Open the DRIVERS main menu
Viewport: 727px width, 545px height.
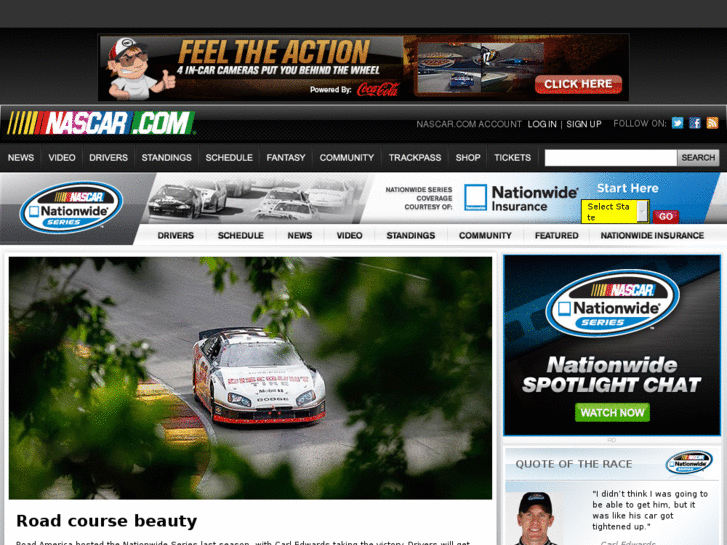[x=108, y=158]
